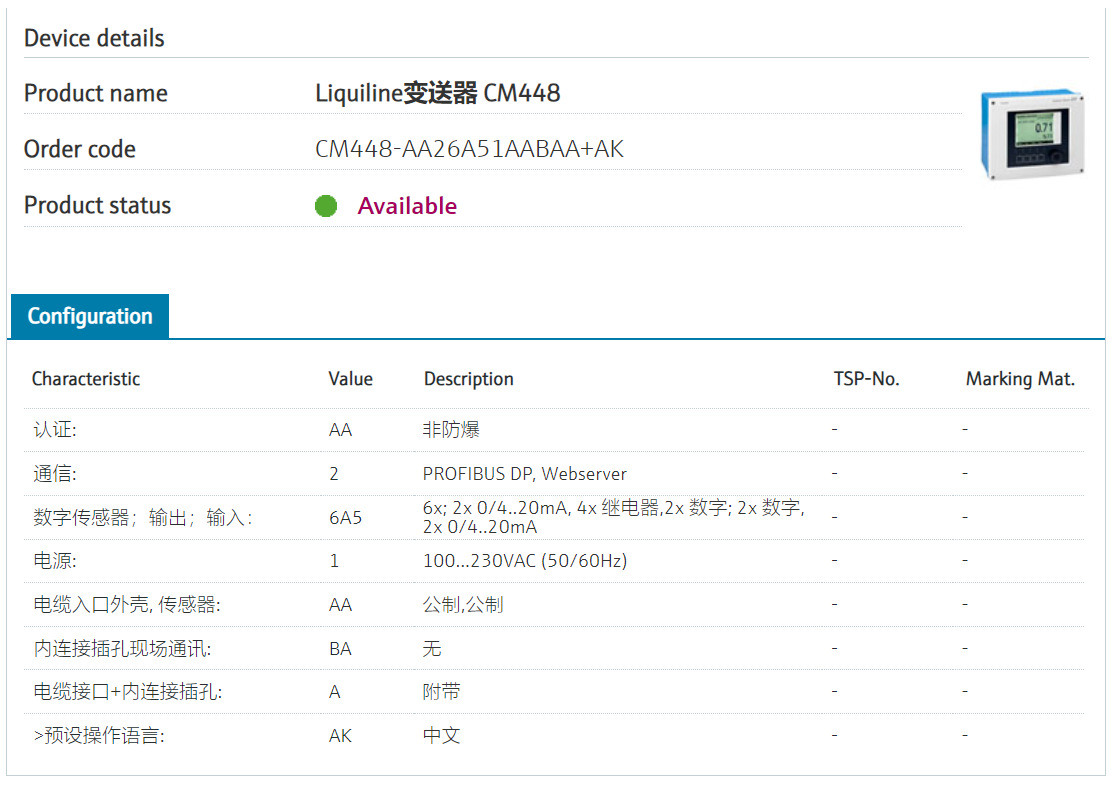
Task: Click the 6A5 value cell
Action: 345,518
